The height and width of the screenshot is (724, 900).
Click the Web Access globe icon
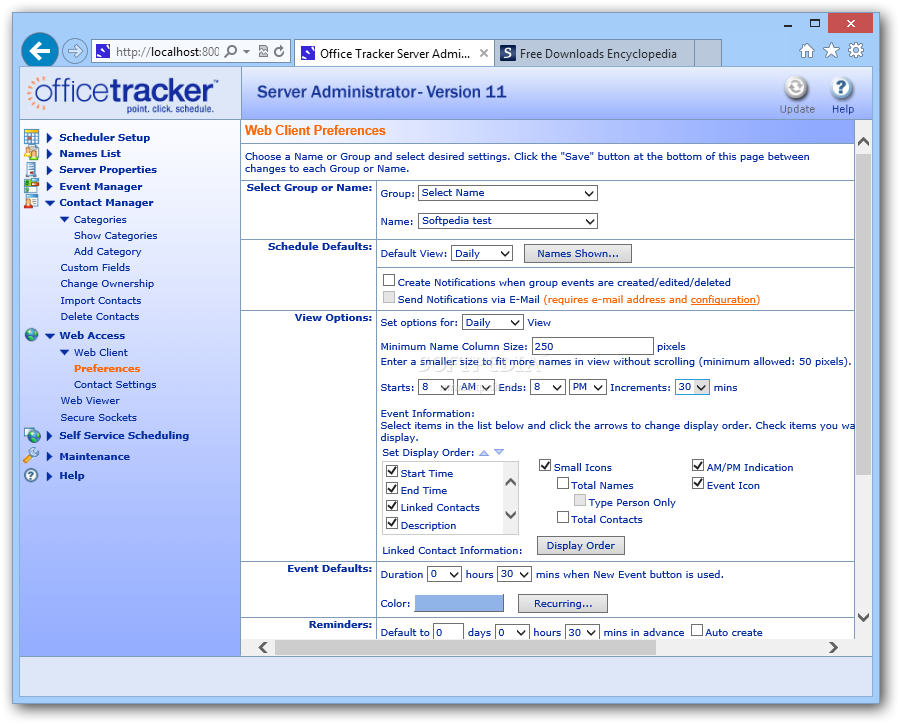[x=32, y=335]
